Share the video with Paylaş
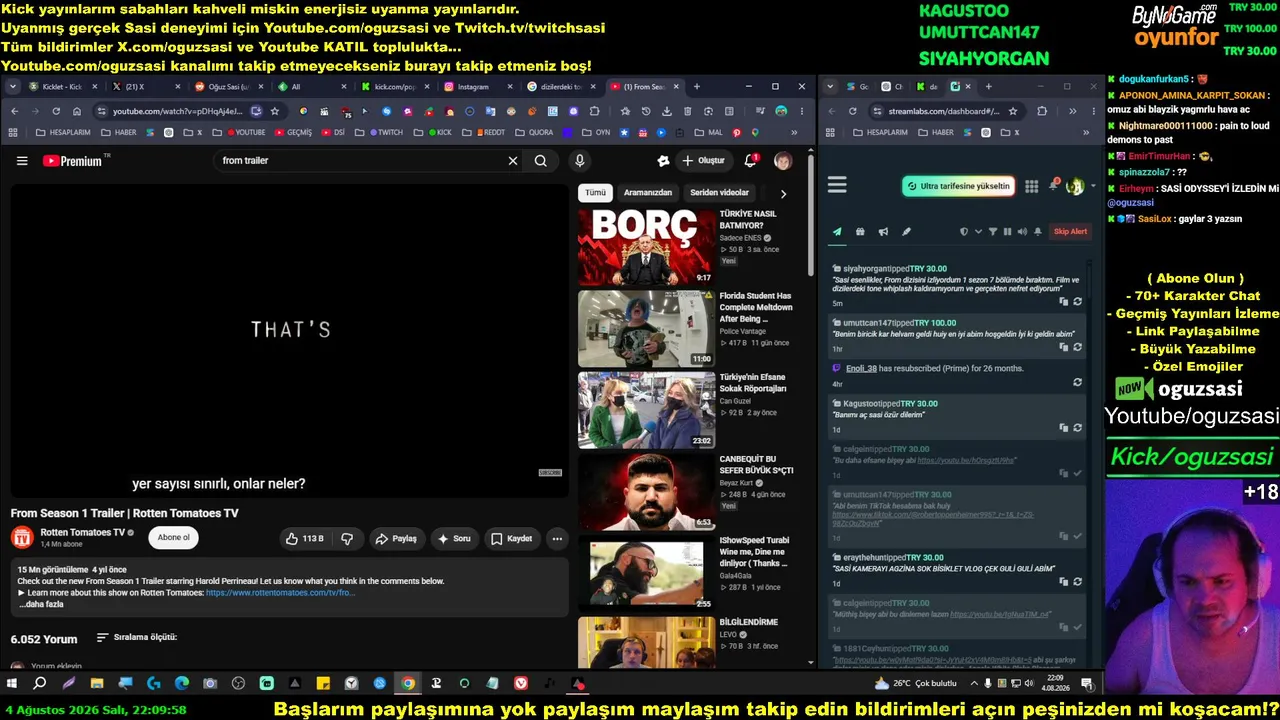 [x=396, y=539]
